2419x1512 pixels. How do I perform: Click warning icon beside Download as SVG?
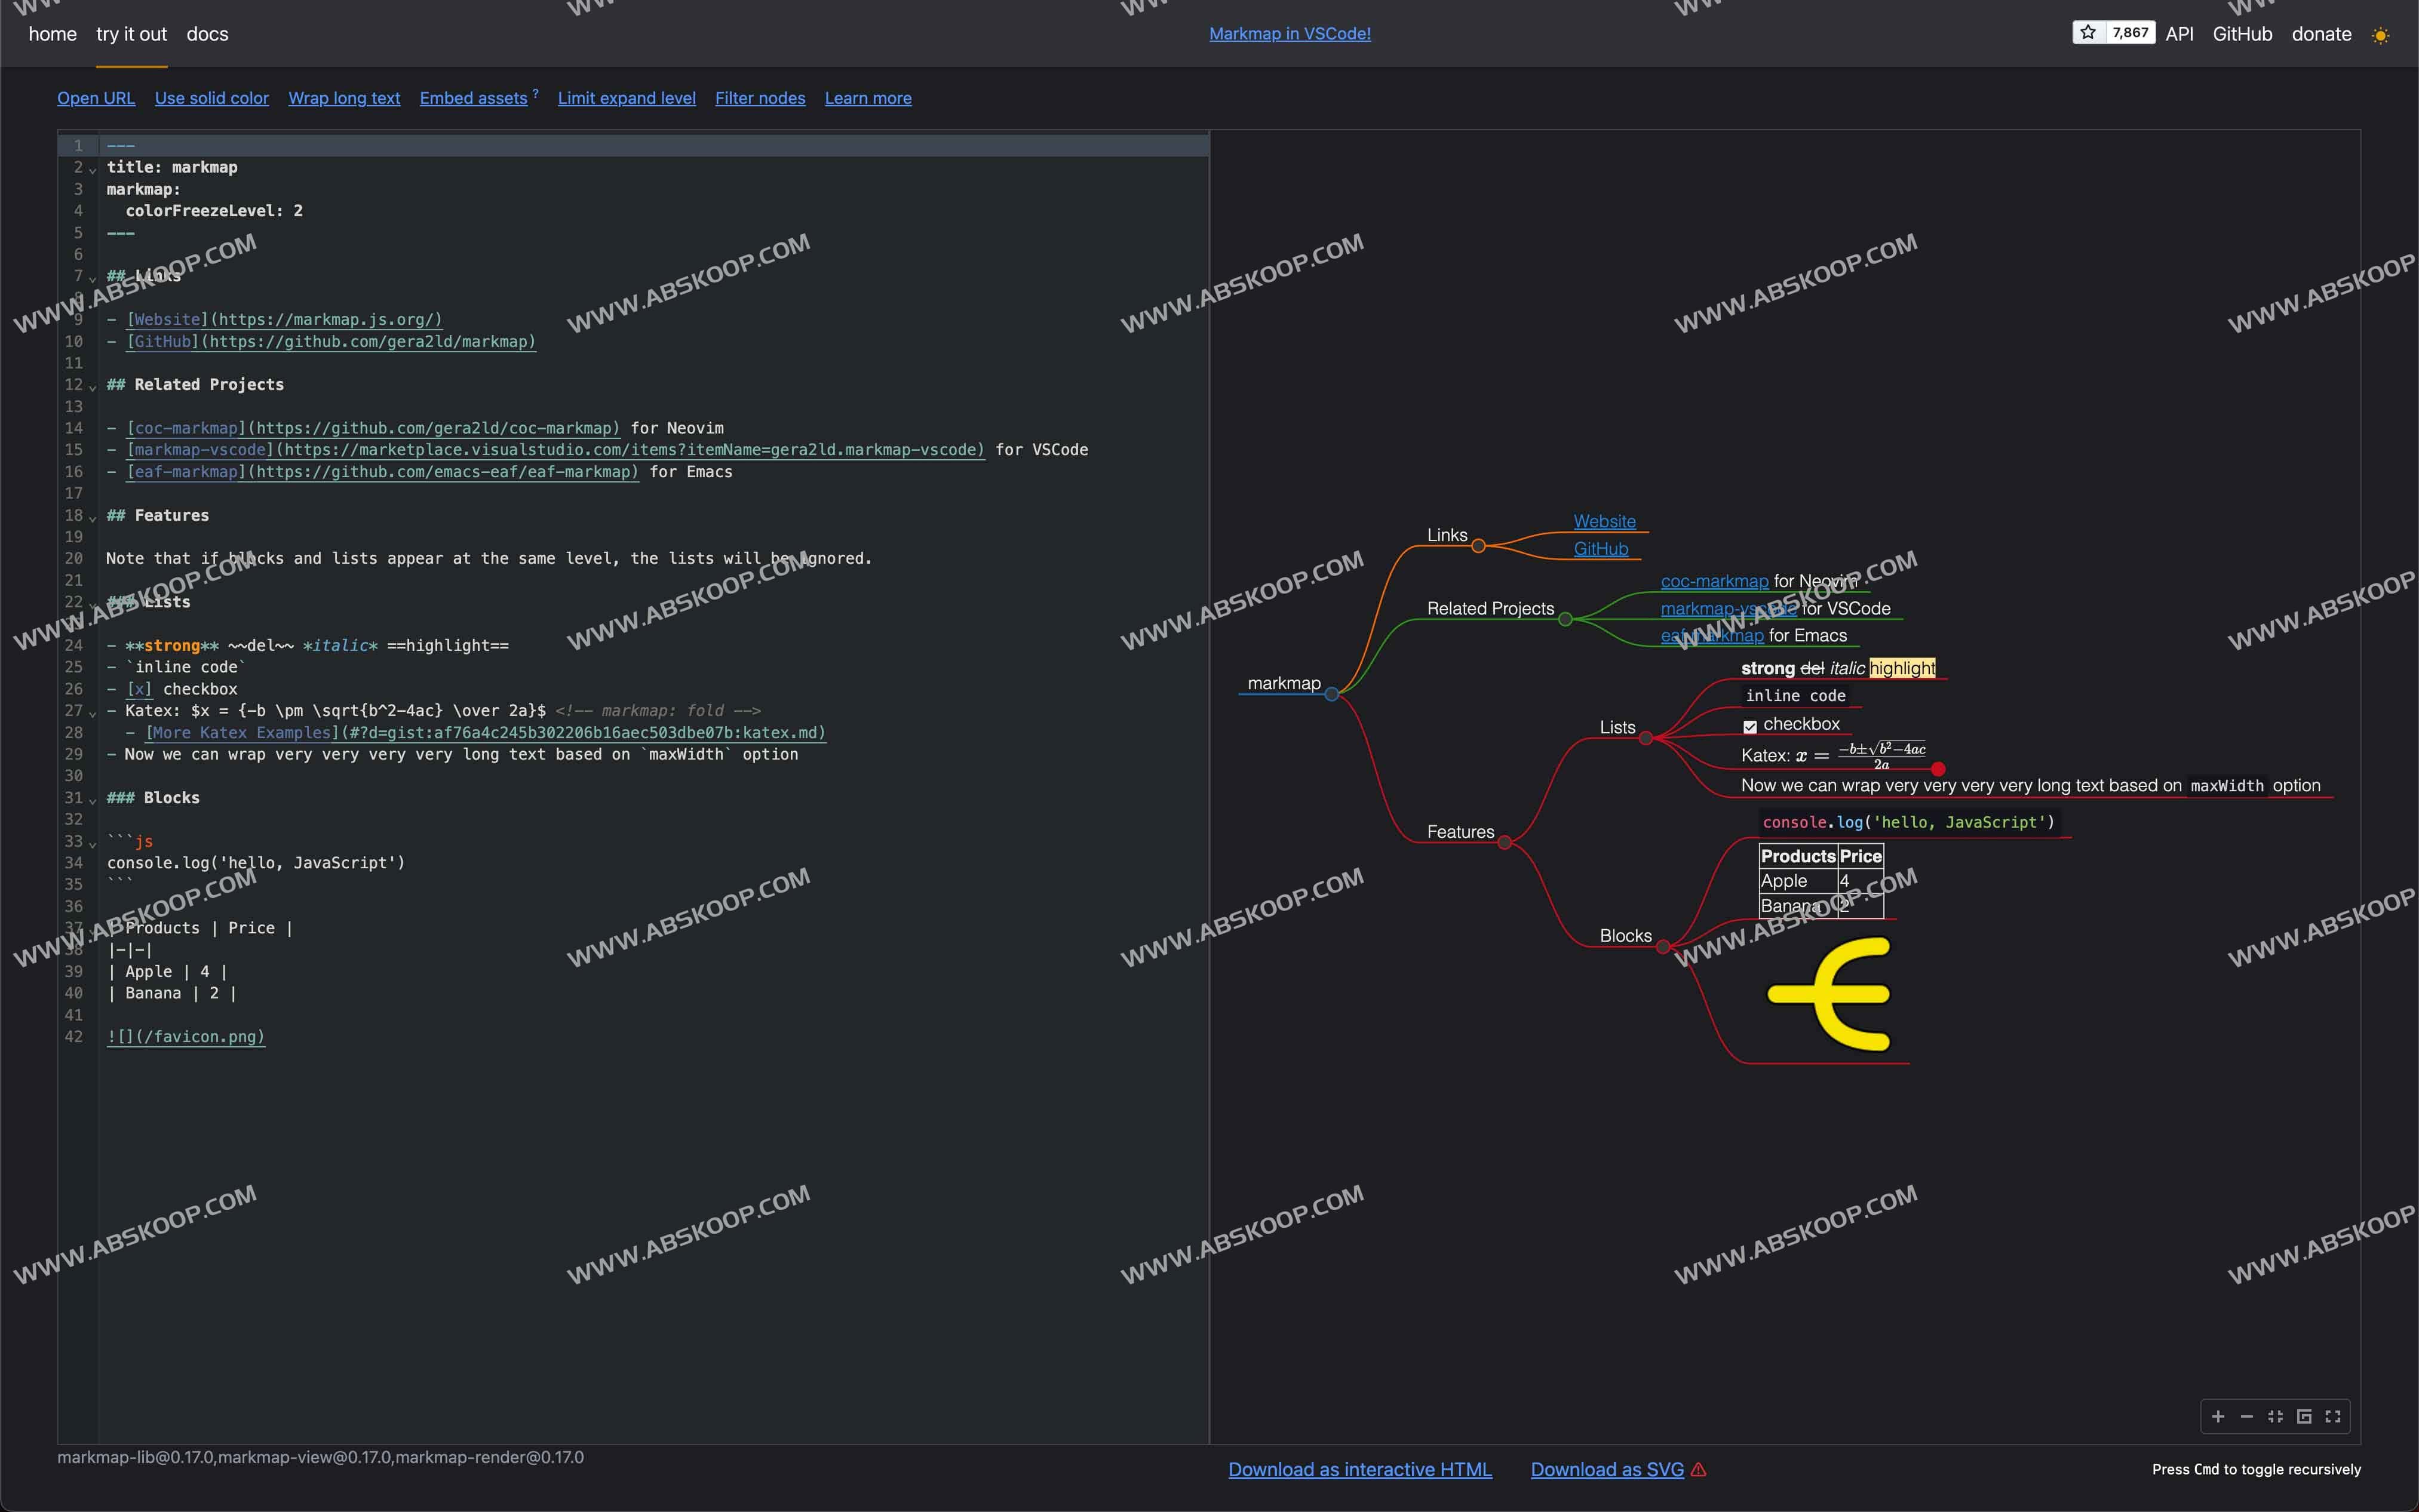tap(1699, 1469)
